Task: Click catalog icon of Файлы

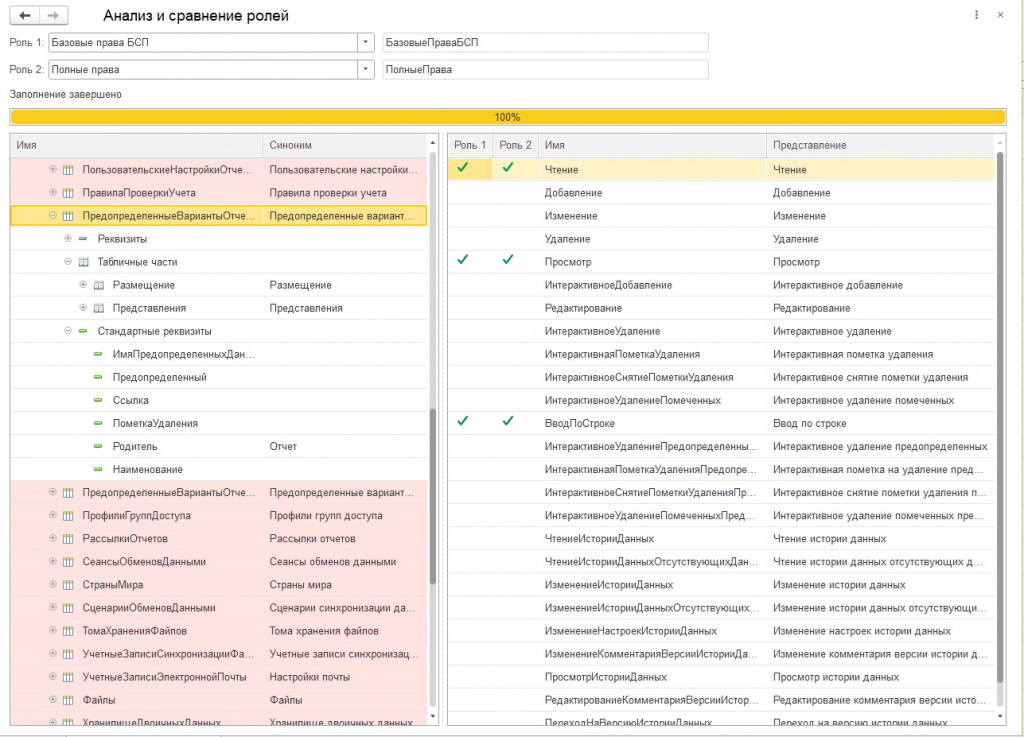Action: [x=68, y=700]
